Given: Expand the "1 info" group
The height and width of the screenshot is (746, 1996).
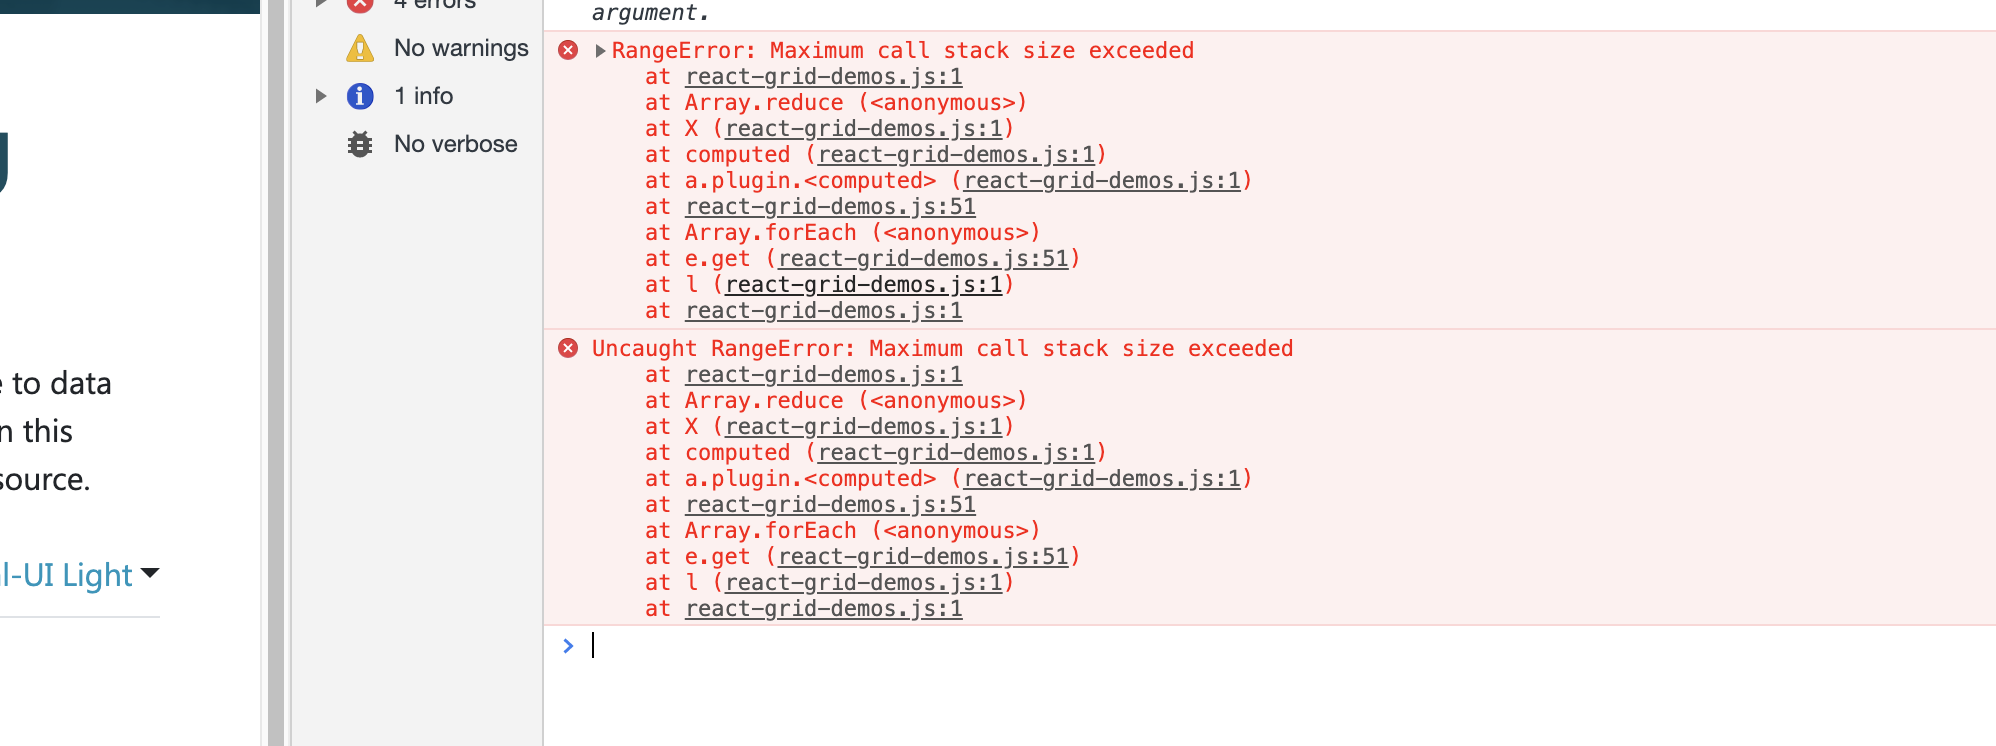Looking at the screenshot, I should (321, 95).
